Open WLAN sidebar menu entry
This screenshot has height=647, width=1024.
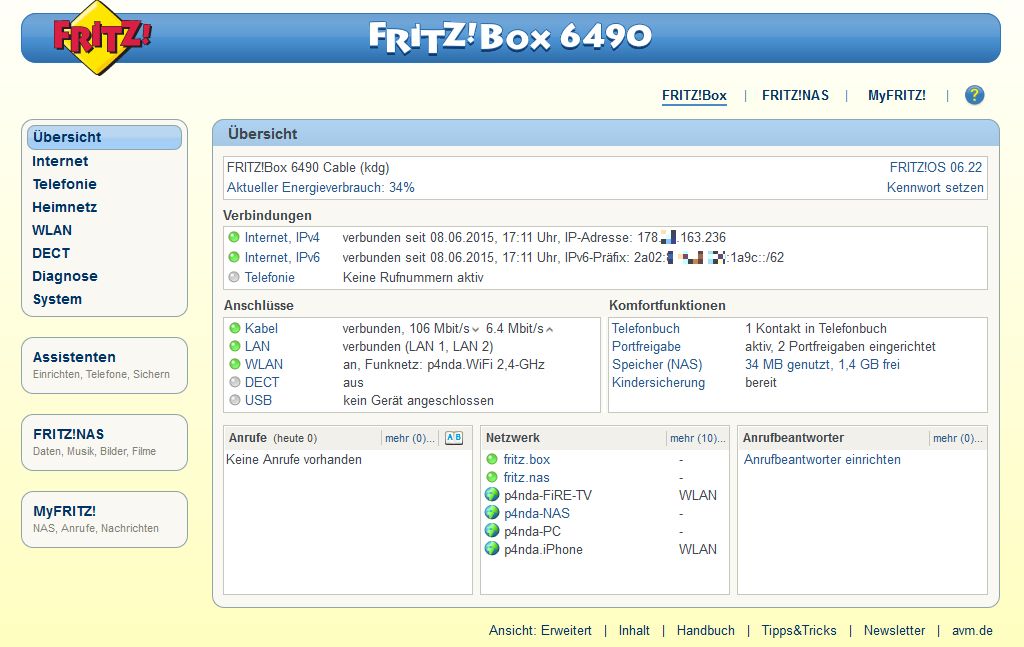[x=52, y=230]
